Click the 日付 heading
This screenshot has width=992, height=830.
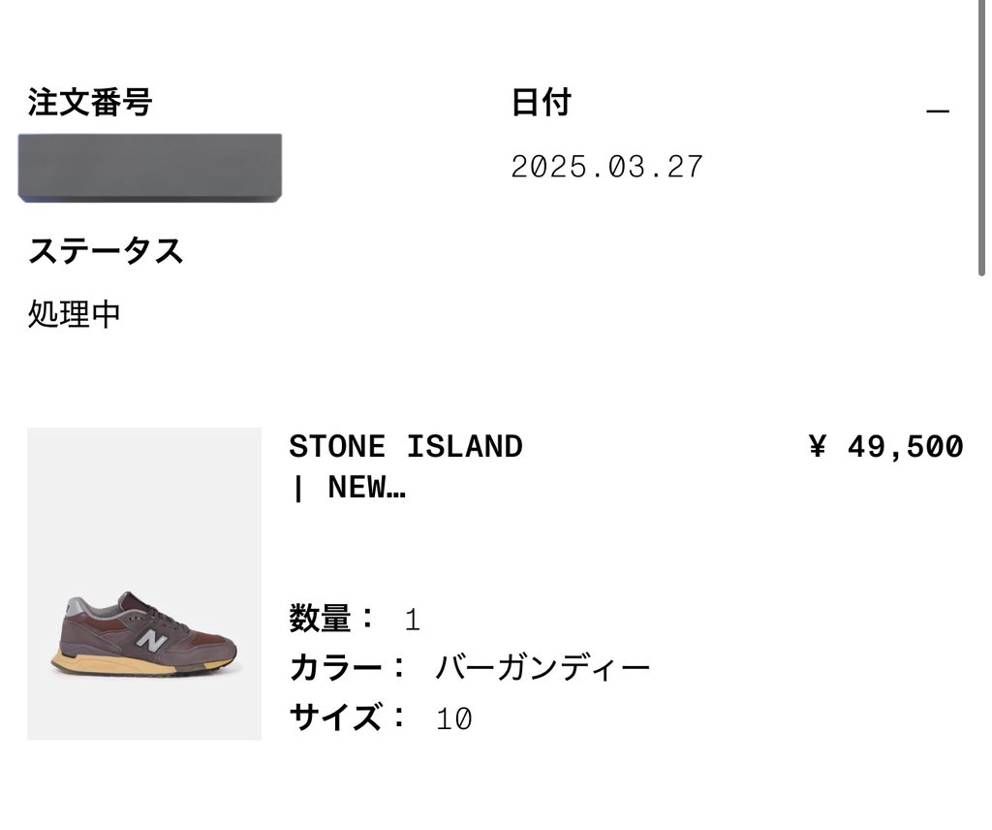[541, 102]
